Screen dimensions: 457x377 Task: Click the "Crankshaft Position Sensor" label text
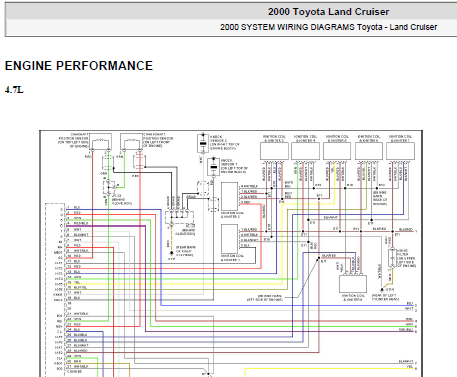[x=158, y=140]
